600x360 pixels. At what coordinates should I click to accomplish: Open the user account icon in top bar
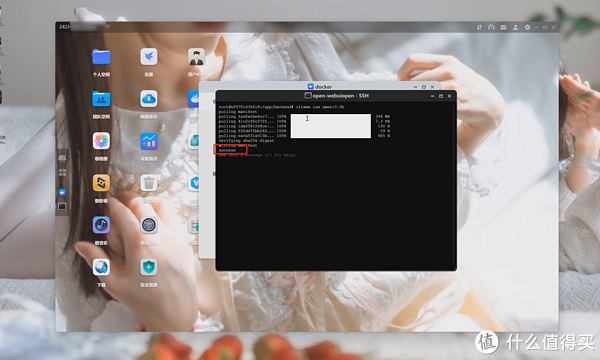pyautogui.click(x=515, y=28)
